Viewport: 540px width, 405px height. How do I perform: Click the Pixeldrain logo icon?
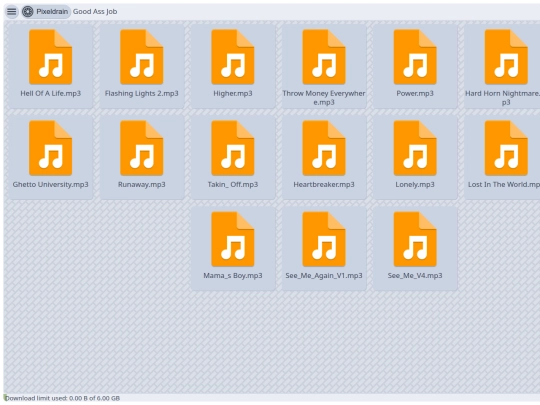(x=28, y=12)
